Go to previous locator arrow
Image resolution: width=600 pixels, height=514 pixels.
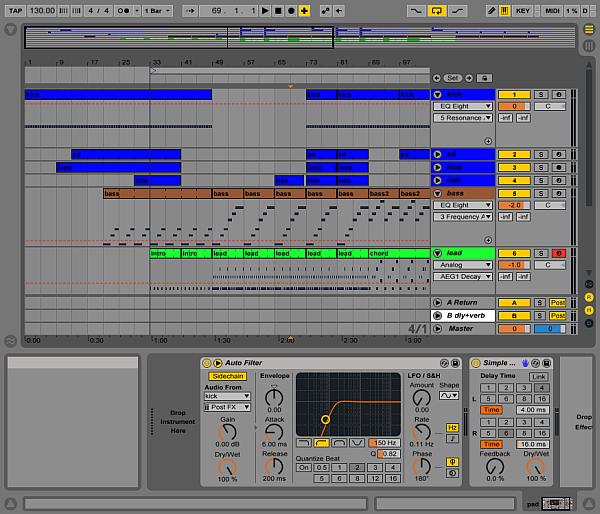click(x=437, y=78)
